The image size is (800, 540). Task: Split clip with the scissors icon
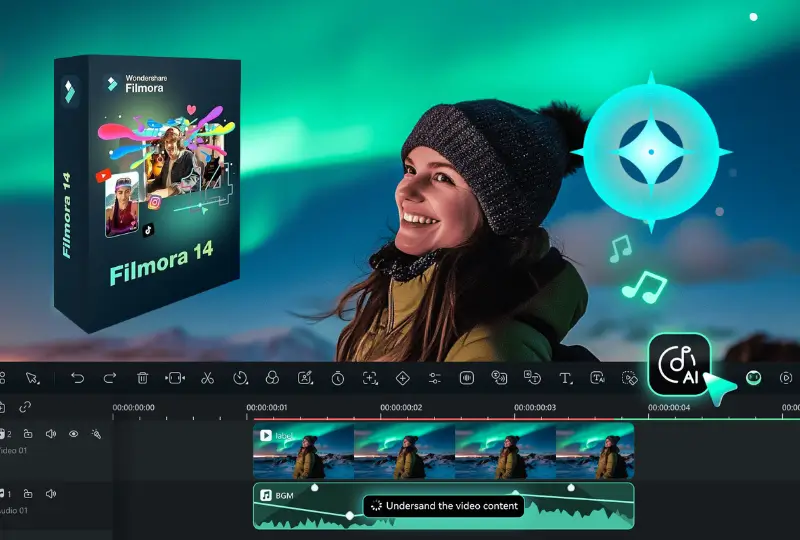click(207, 378)
